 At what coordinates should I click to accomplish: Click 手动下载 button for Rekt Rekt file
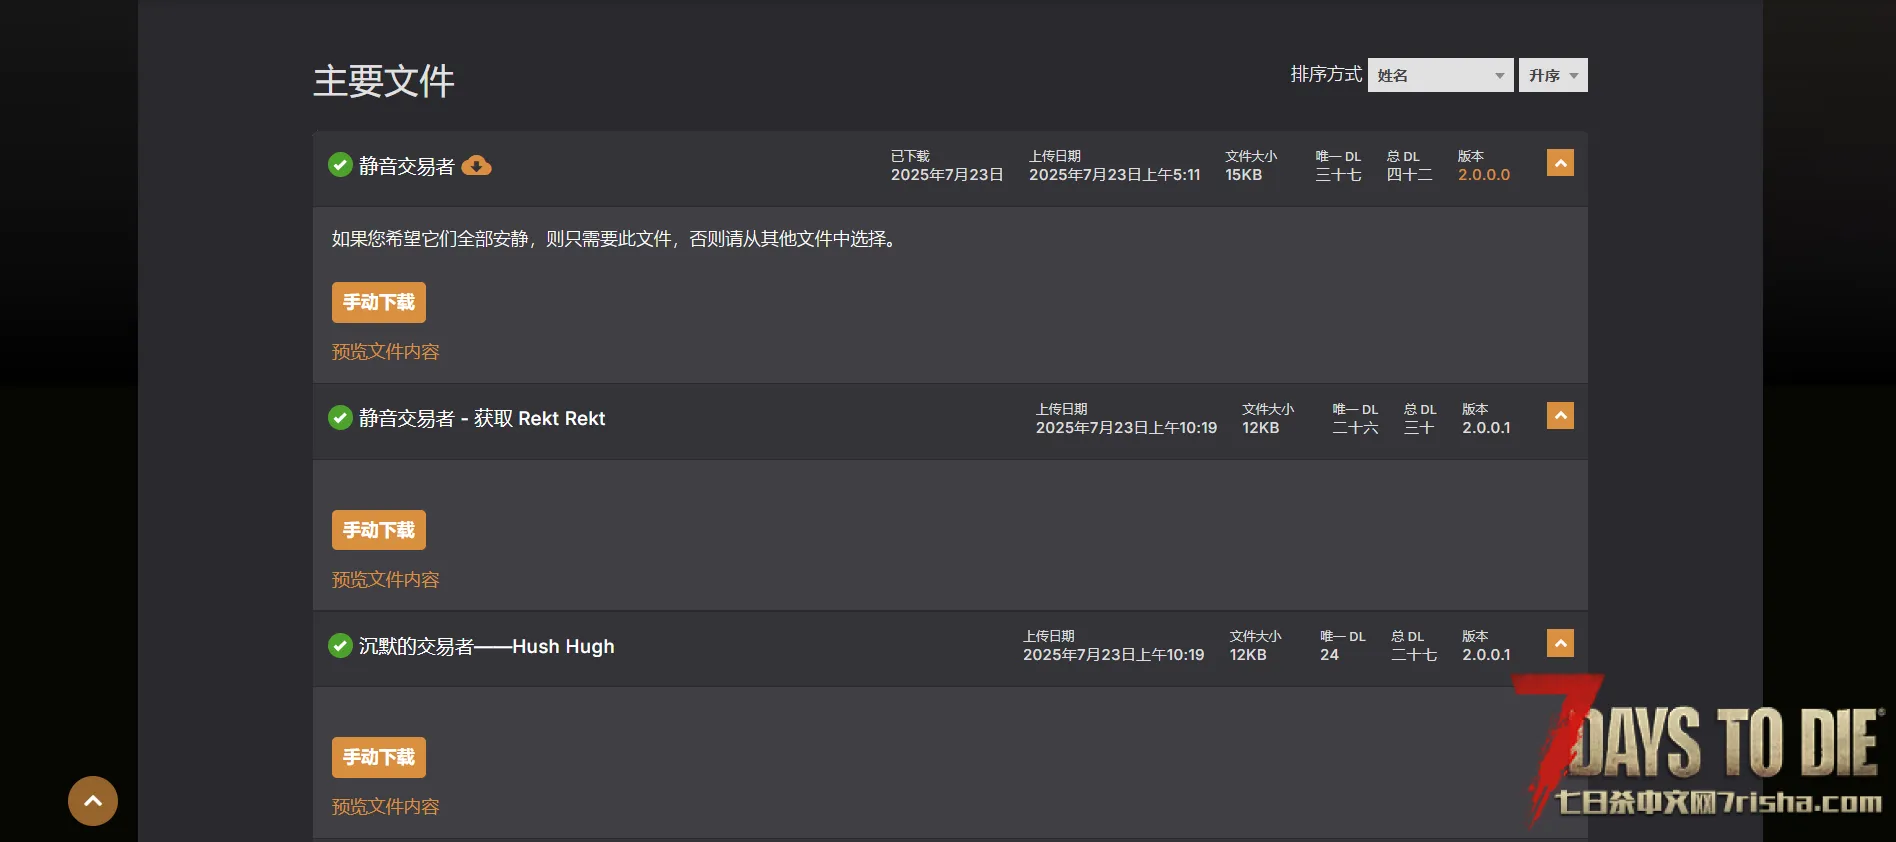pyautogui.click(x=379, y=530)
